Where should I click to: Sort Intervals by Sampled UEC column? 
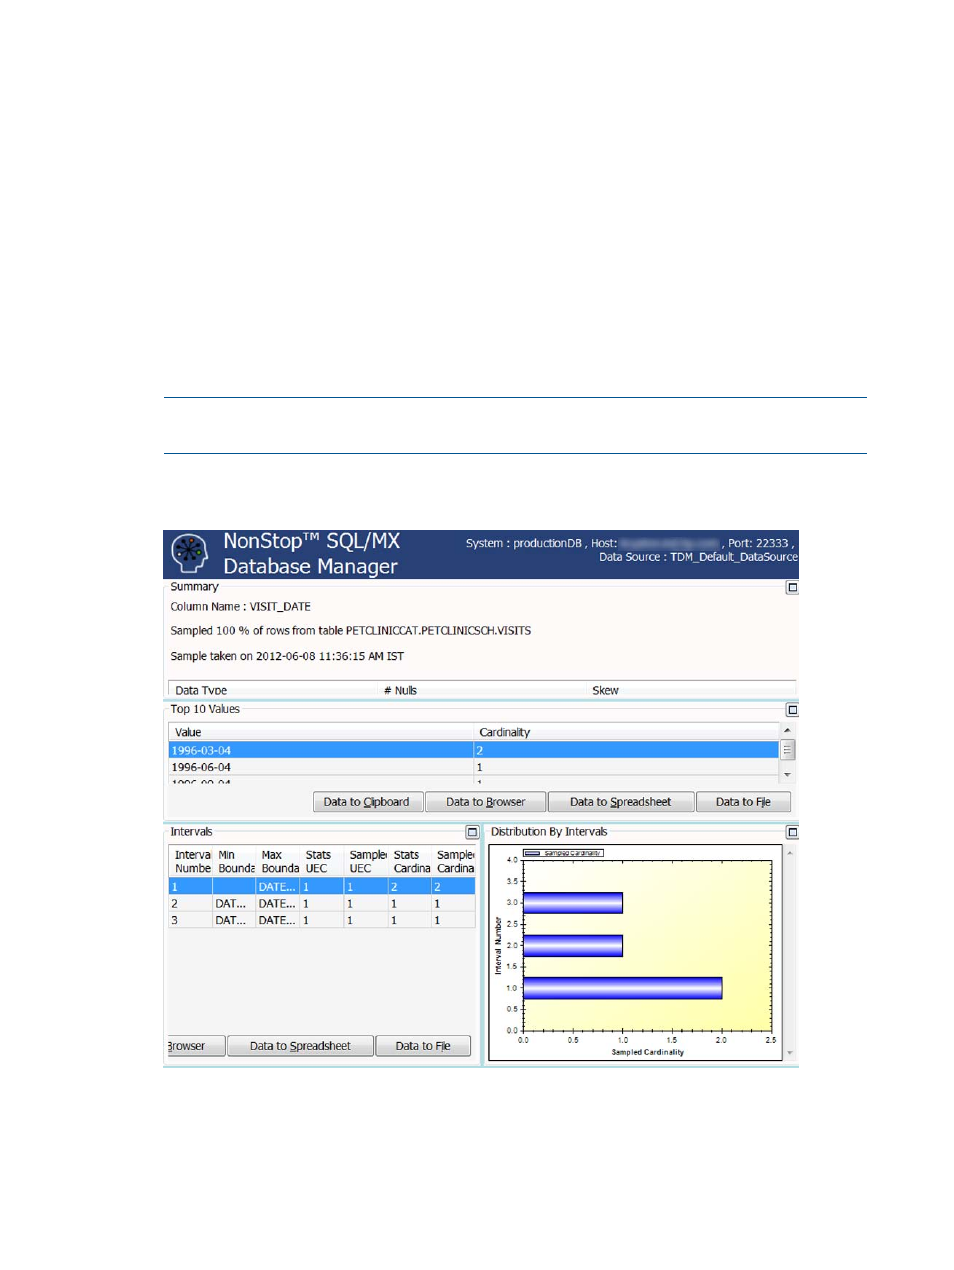(x=366, y=862)
